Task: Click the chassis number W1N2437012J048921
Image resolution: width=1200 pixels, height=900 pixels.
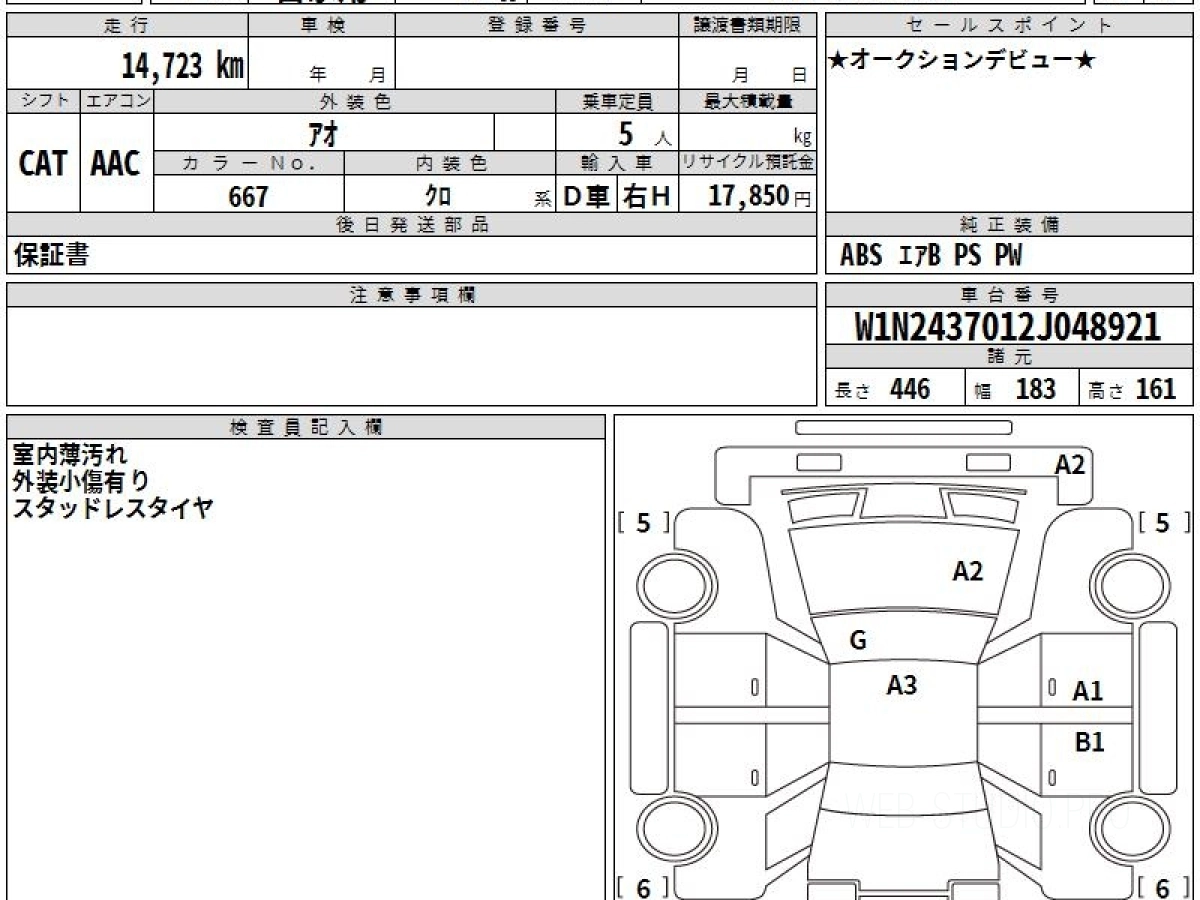Action: pyautogui.click(x=1009, y=327)
